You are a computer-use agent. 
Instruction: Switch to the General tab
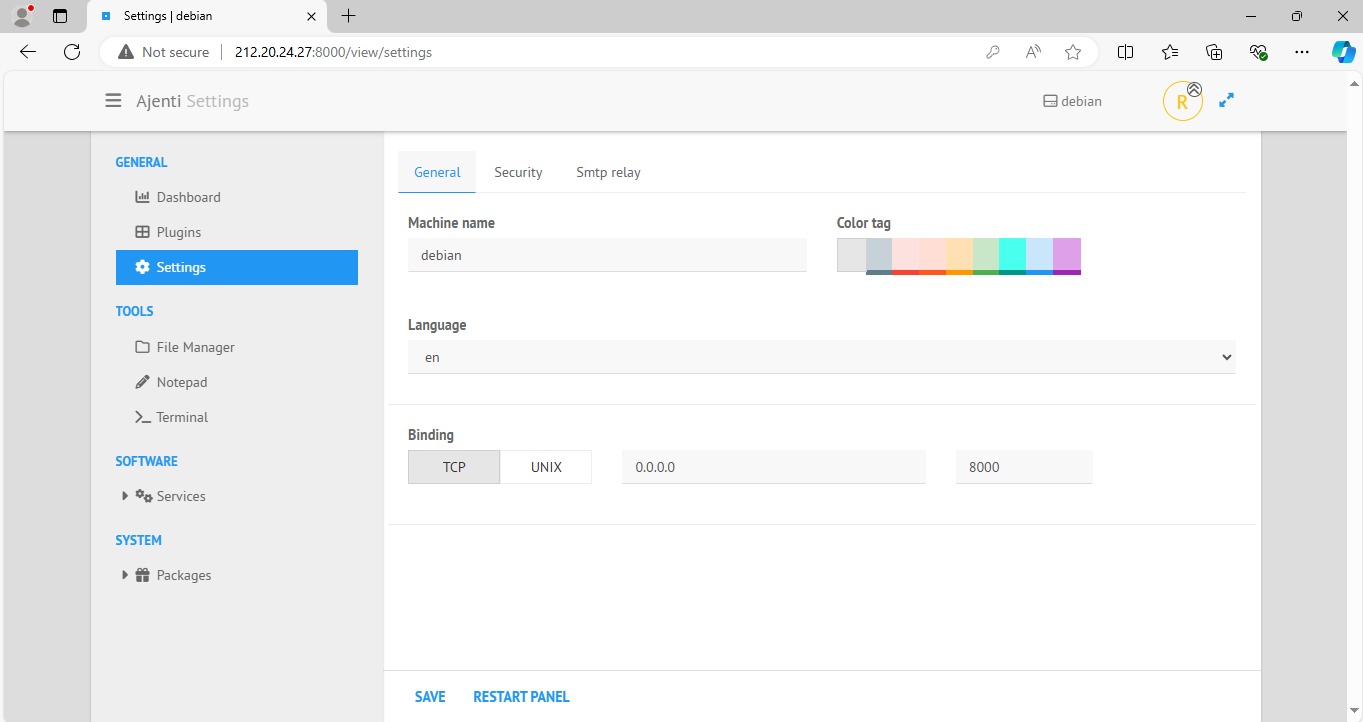pos(437,172)
